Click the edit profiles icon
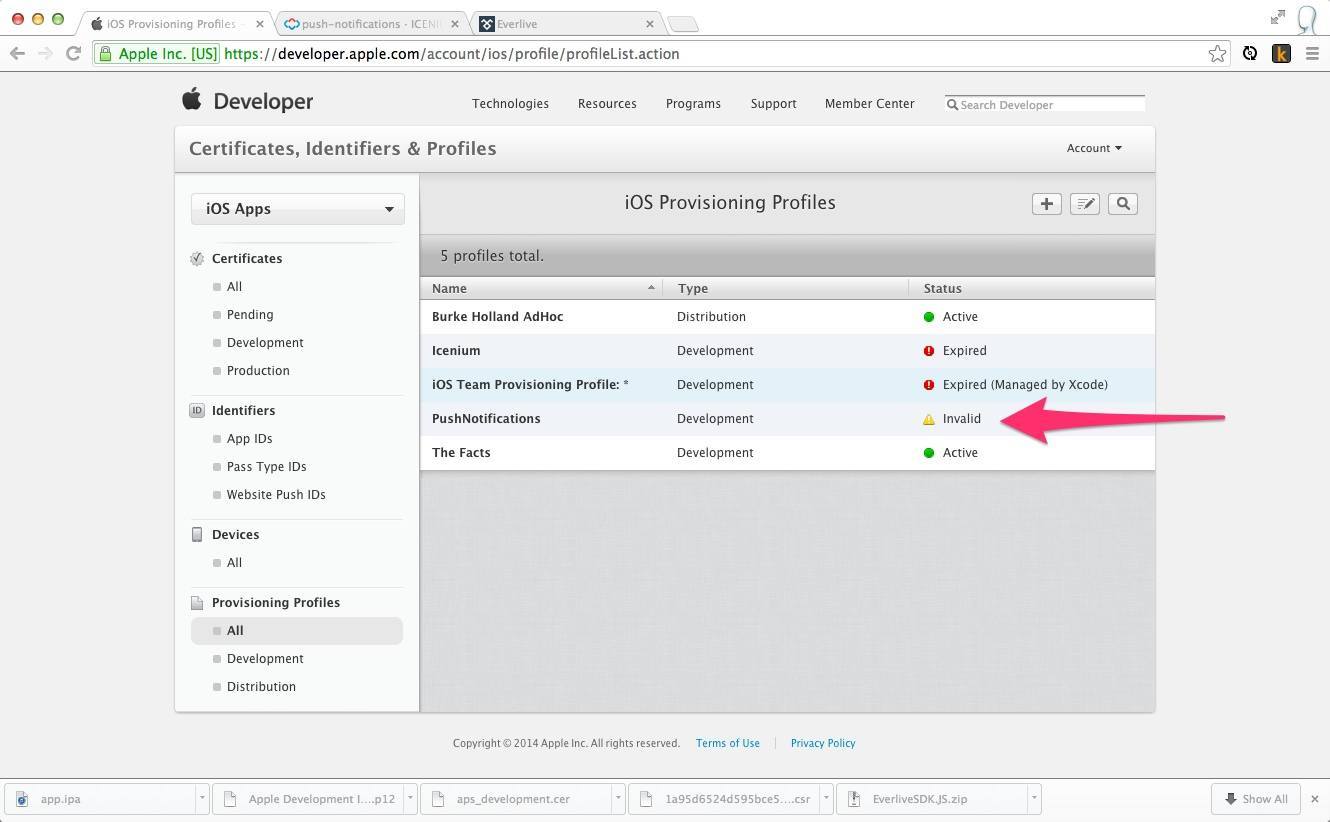Image resolution: width=1330 pixels, height=822 pixels. point(1084,204)
